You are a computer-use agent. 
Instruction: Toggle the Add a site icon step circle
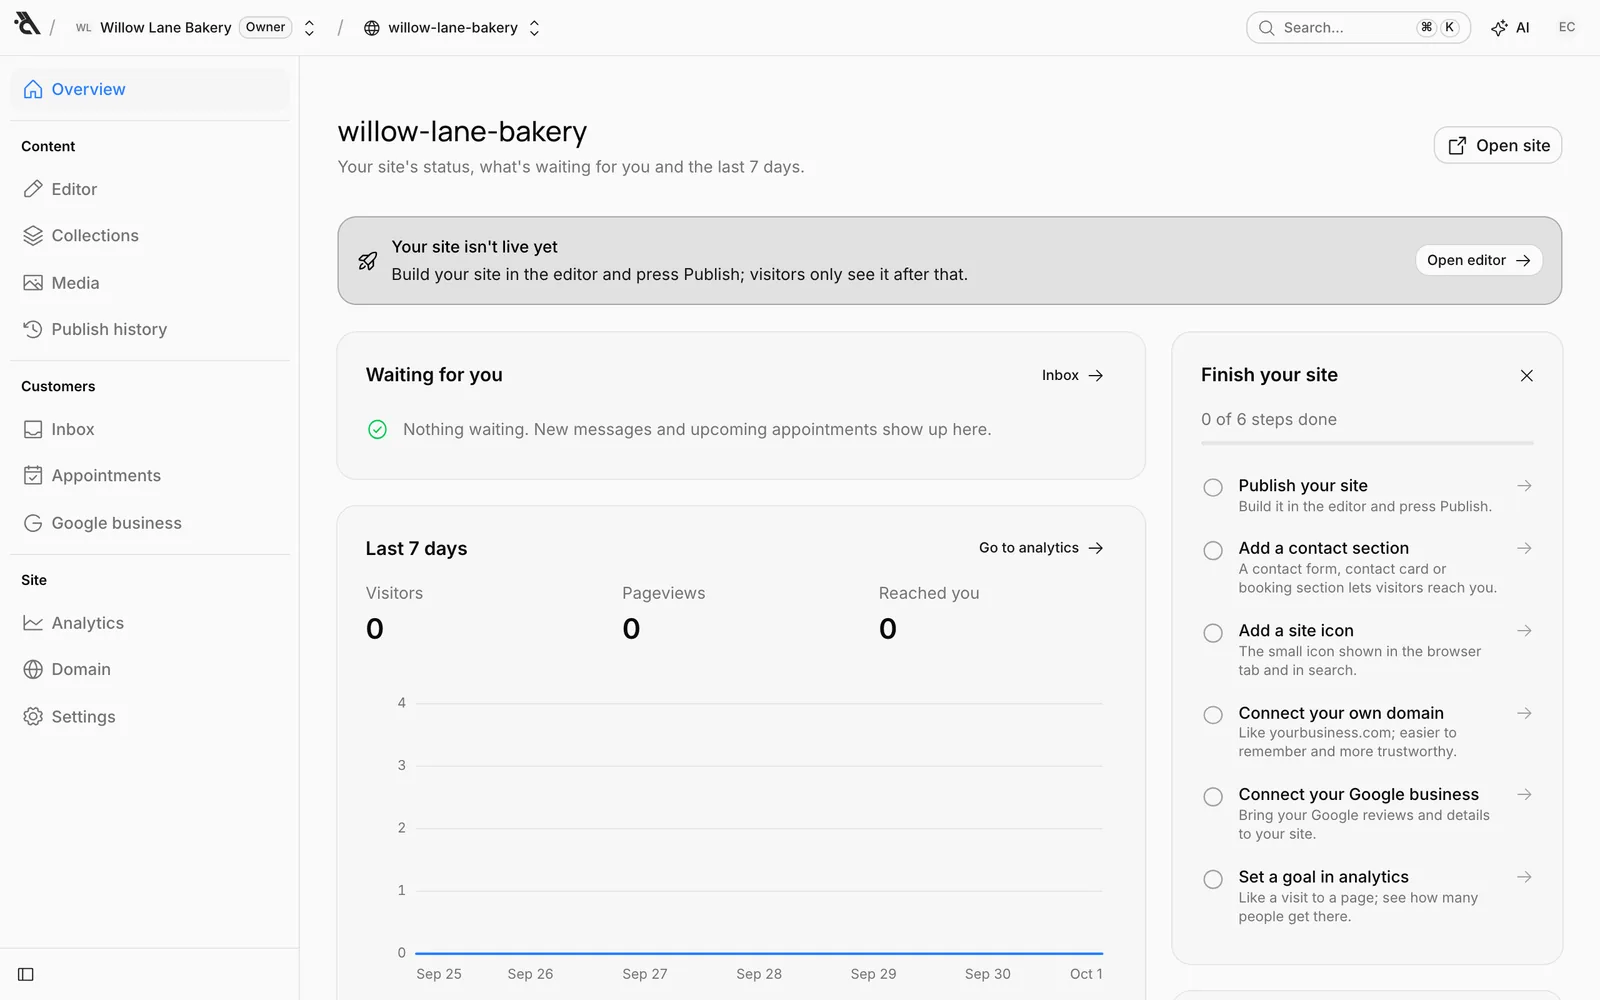point(1213,633)
